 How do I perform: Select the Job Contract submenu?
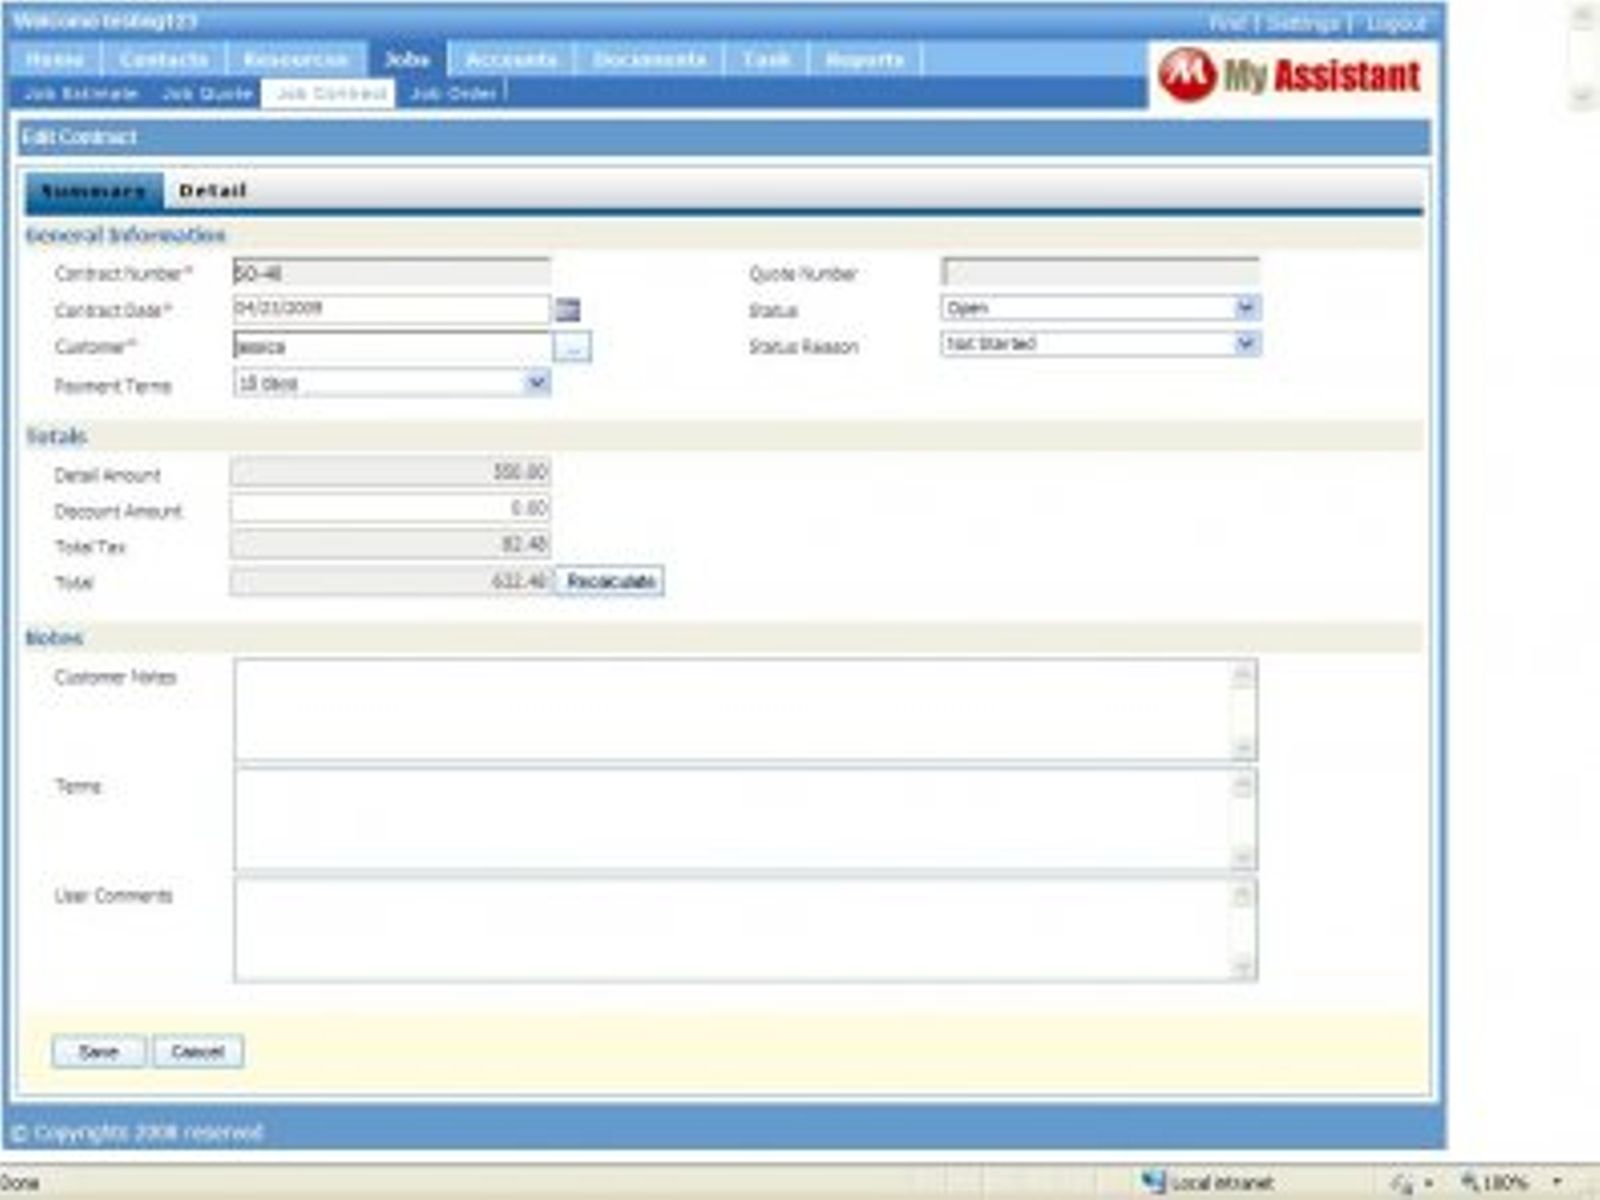[x=331, y=93]
